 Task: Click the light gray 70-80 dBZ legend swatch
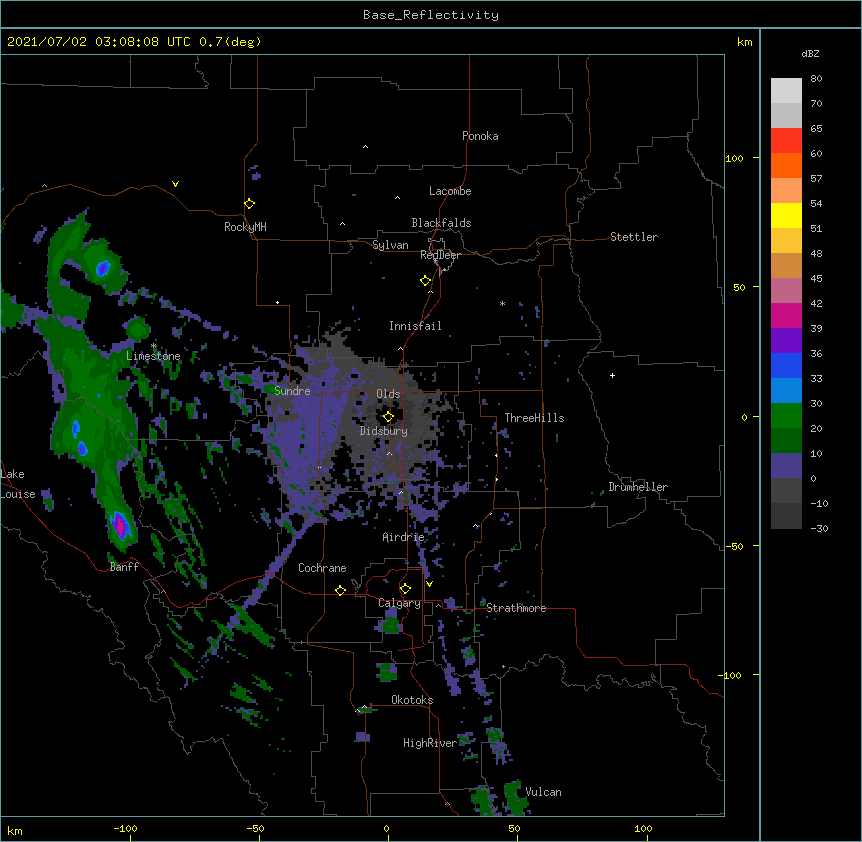pos(786,91)
